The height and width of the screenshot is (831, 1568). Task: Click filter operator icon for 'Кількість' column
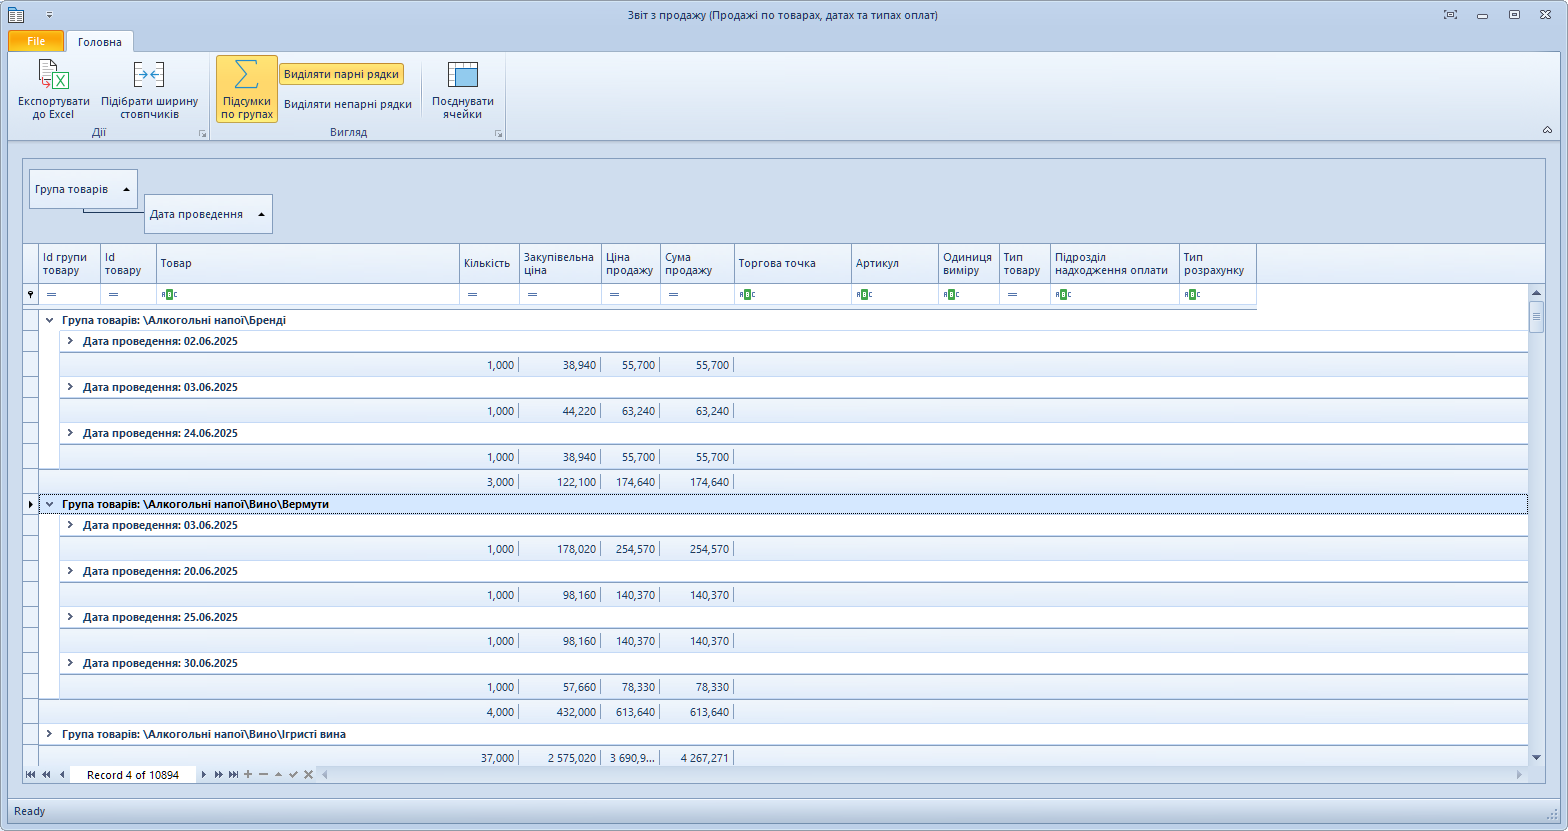point(472,295)
